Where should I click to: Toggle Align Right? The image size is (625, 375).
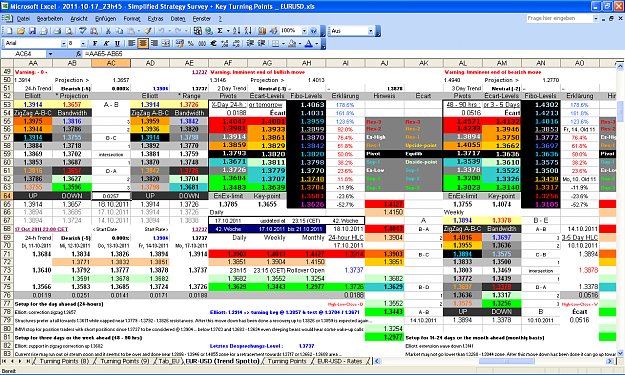[154, 43]
